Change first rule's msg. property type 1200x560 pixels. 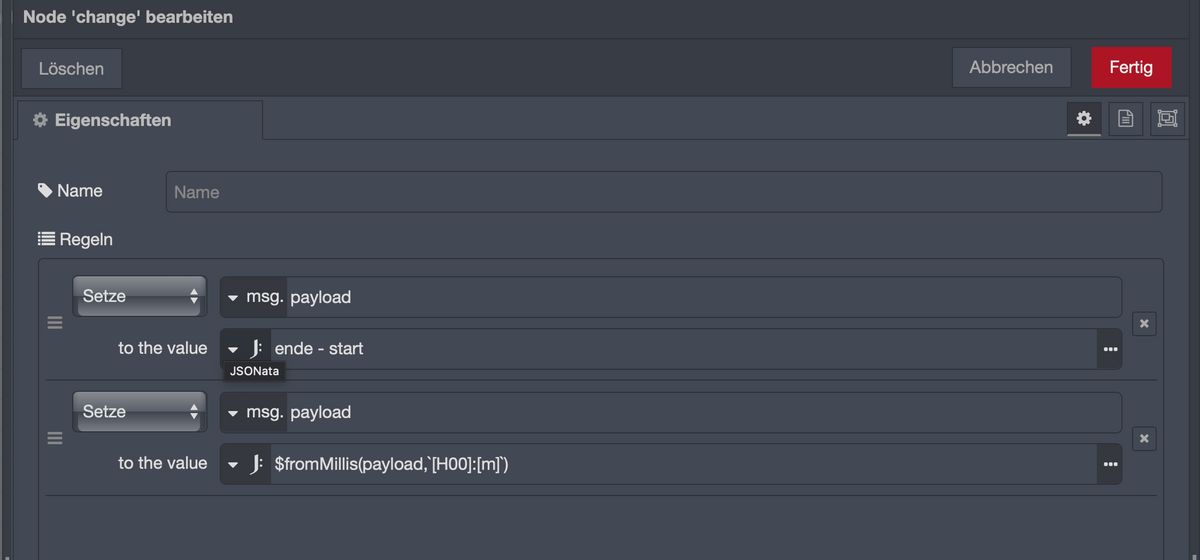pos(254,297)
